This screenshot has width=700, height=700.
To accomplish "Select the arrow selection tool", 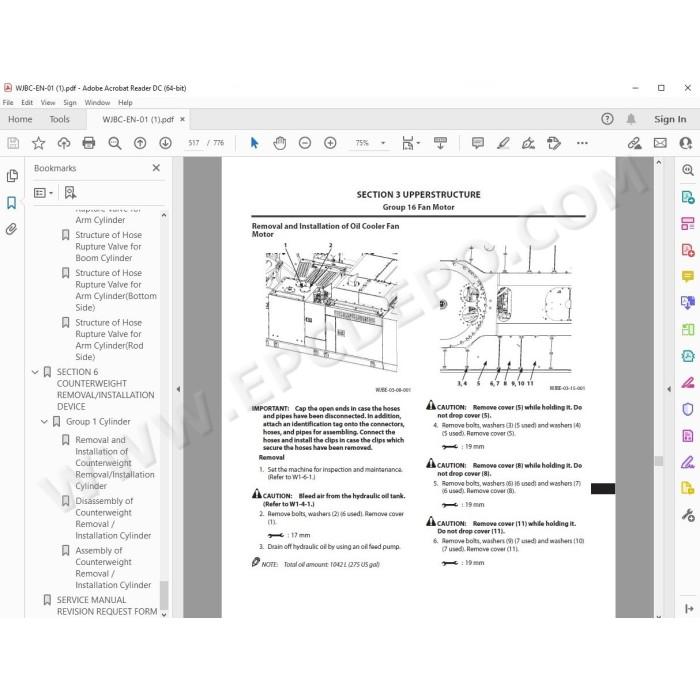I will [254, 143].
